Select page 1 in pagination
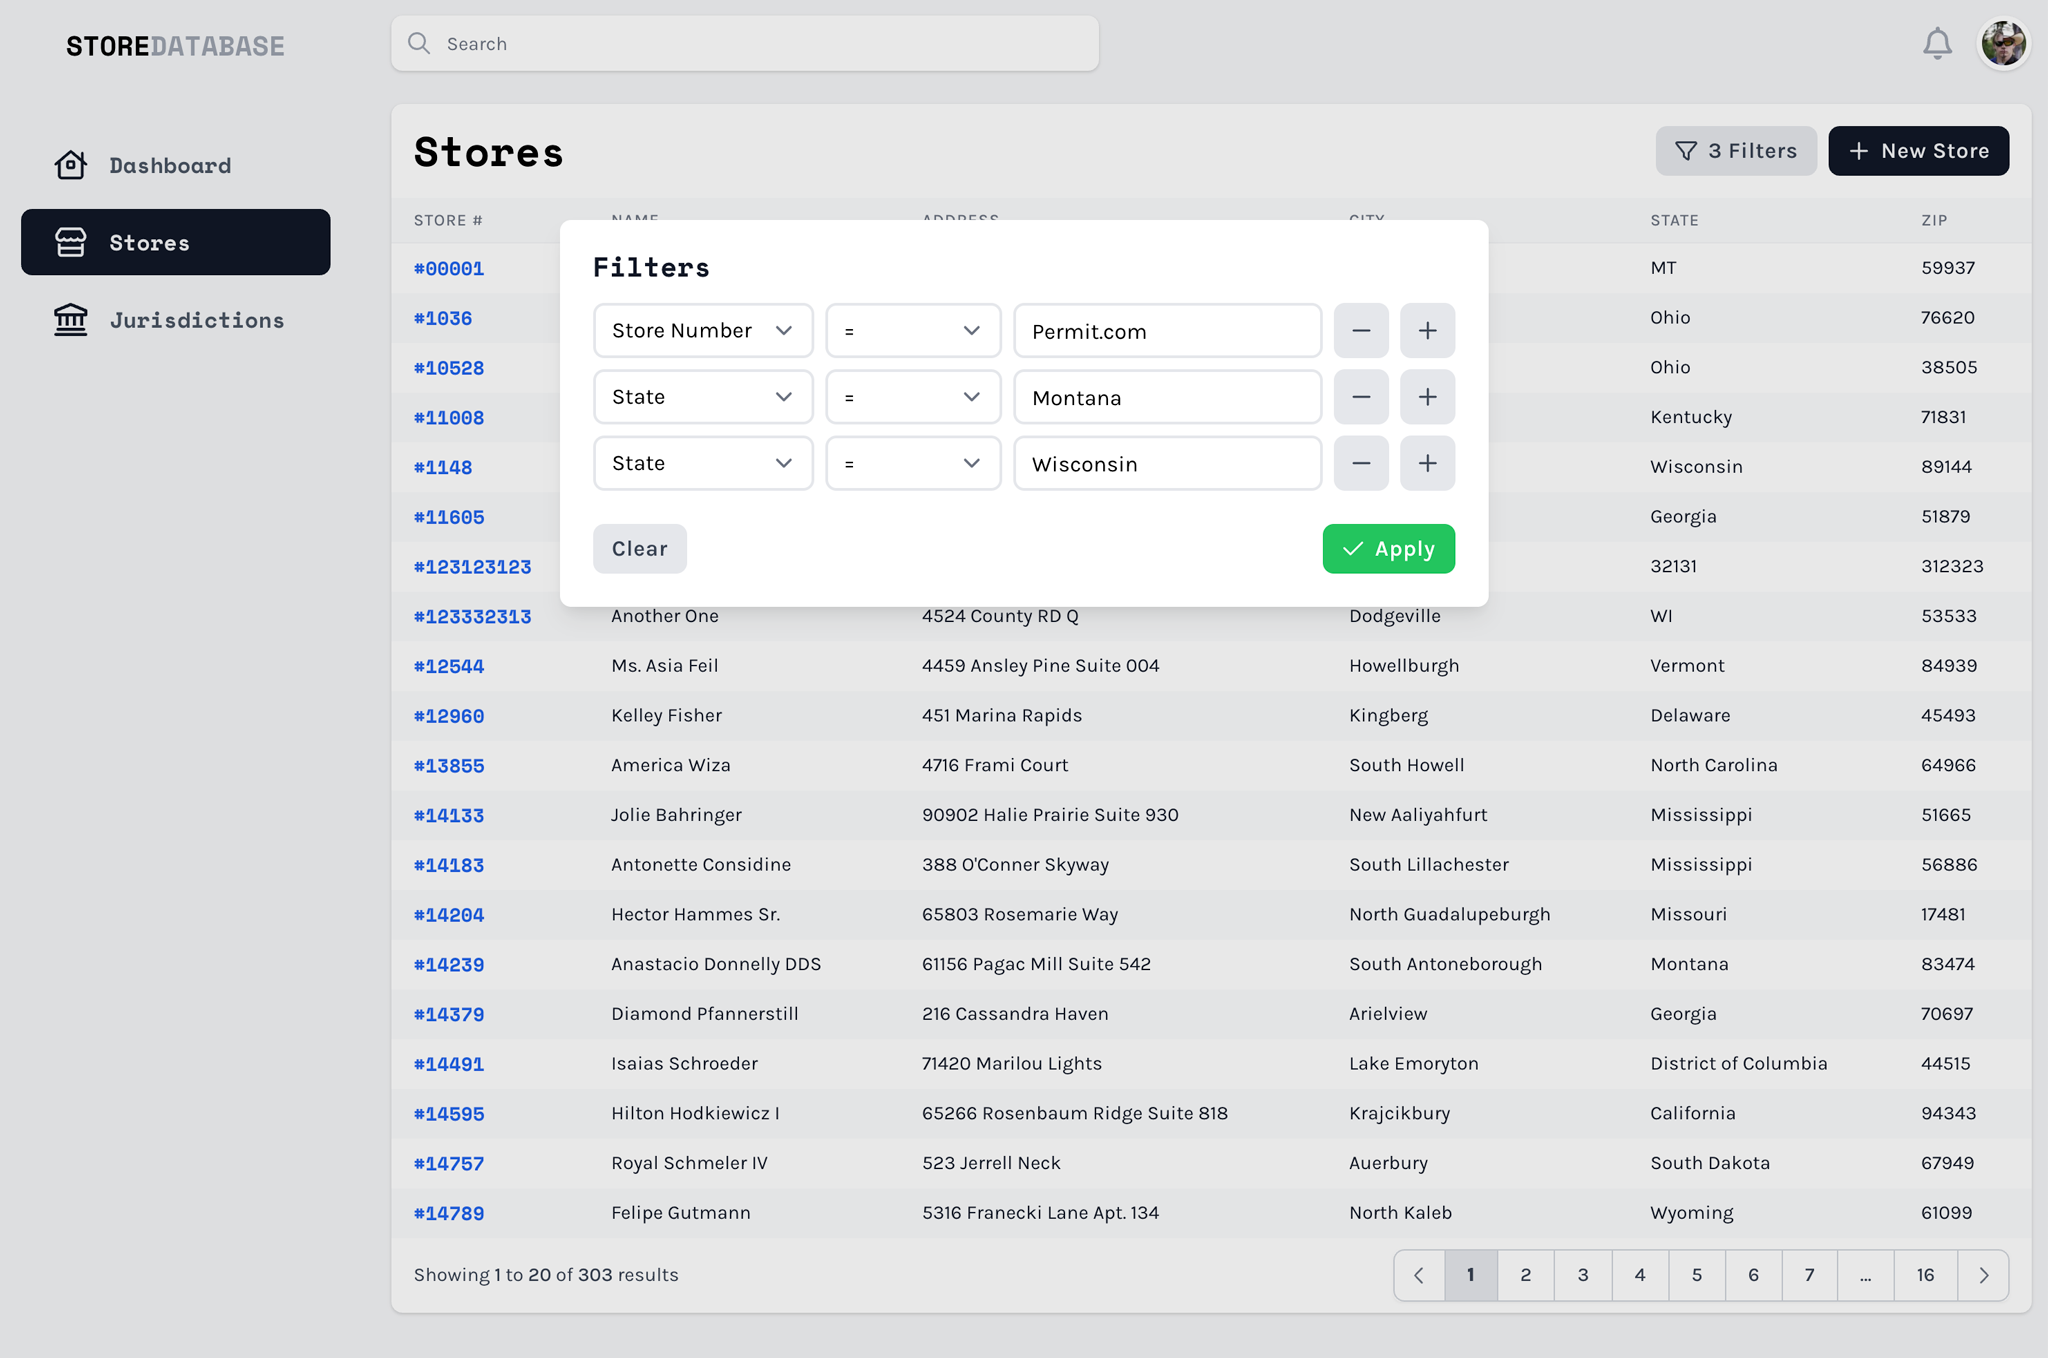Image resolution: width=2048 pixels, height=1358 pixels. (x=1471, y=1275)
